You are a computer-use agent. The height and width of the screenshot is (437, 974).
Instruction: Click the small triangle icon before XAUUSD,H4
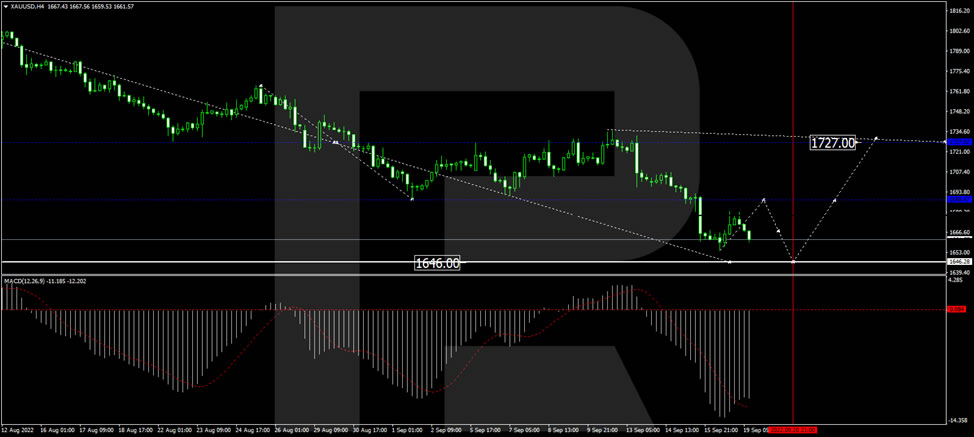coord(6,6)
